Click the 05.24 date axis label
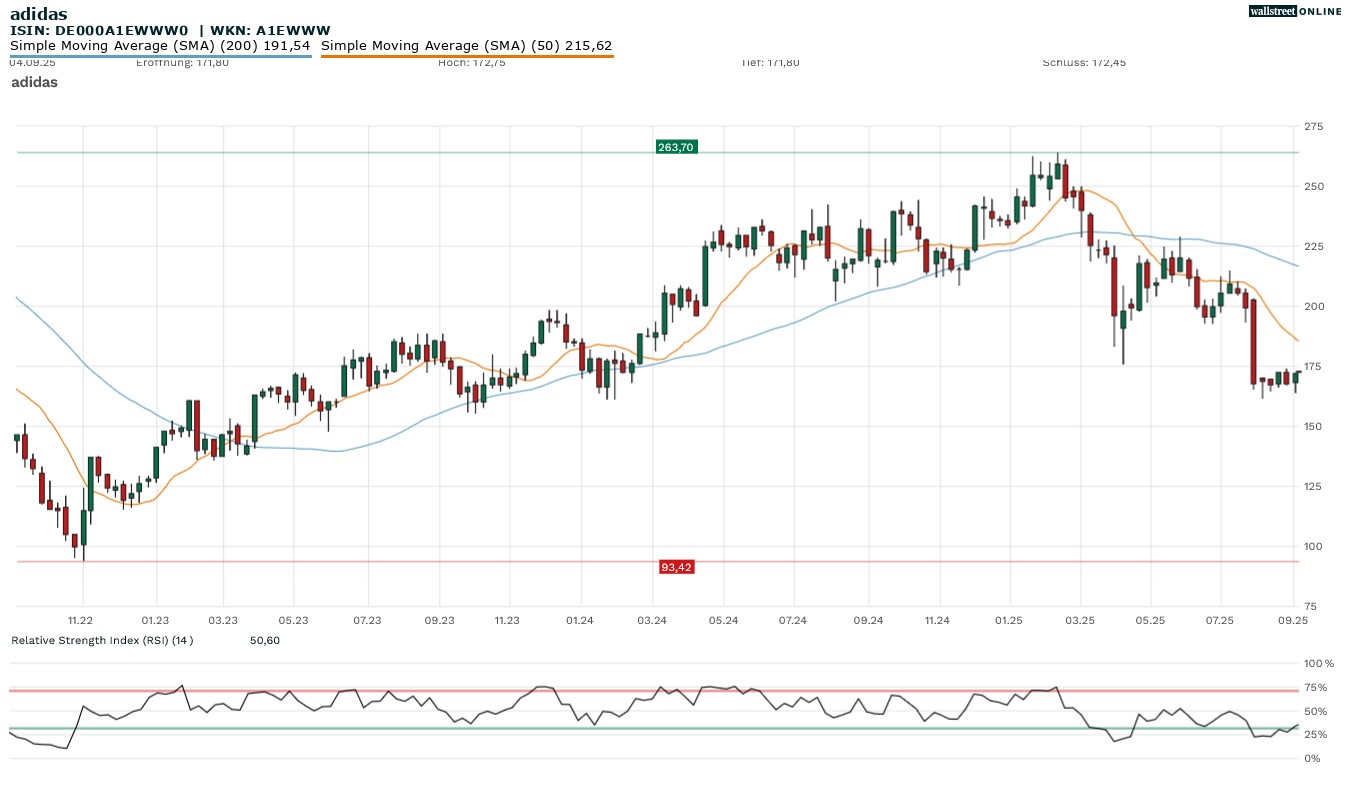 [724, 621]
